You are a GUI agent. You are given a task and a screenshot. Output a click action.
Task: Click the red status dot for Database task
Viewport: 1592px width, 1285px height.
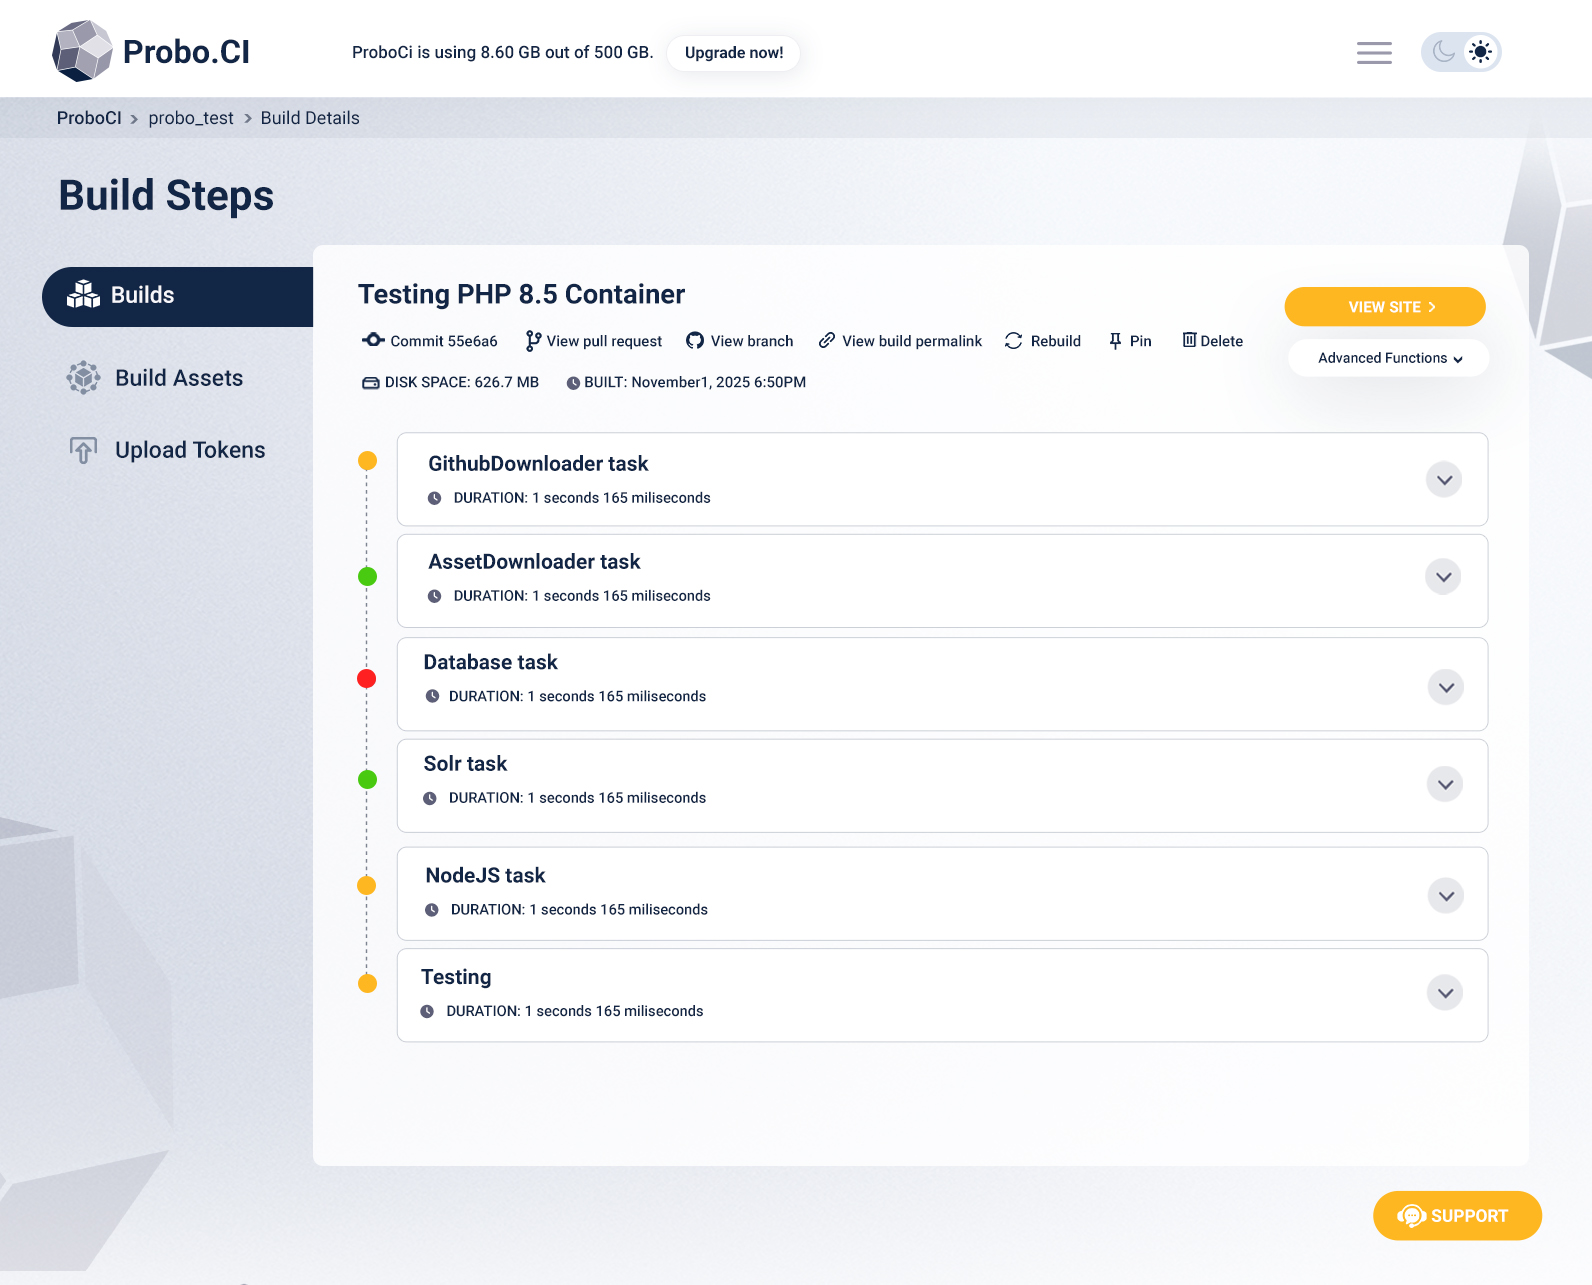pos(367,679)
